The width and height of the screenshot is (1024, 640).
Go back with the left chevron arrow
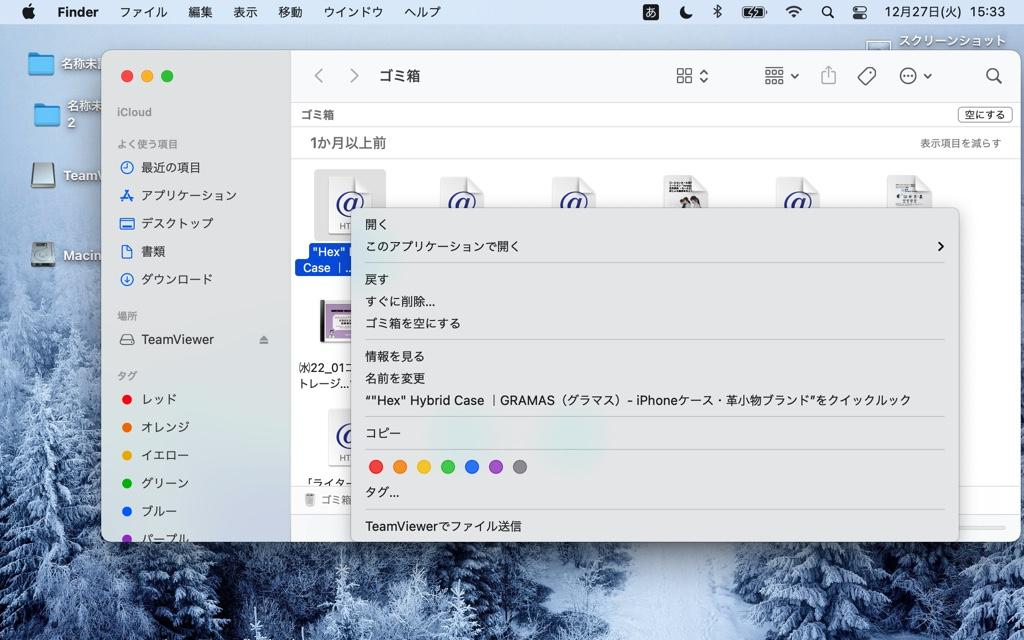point(319,76)
